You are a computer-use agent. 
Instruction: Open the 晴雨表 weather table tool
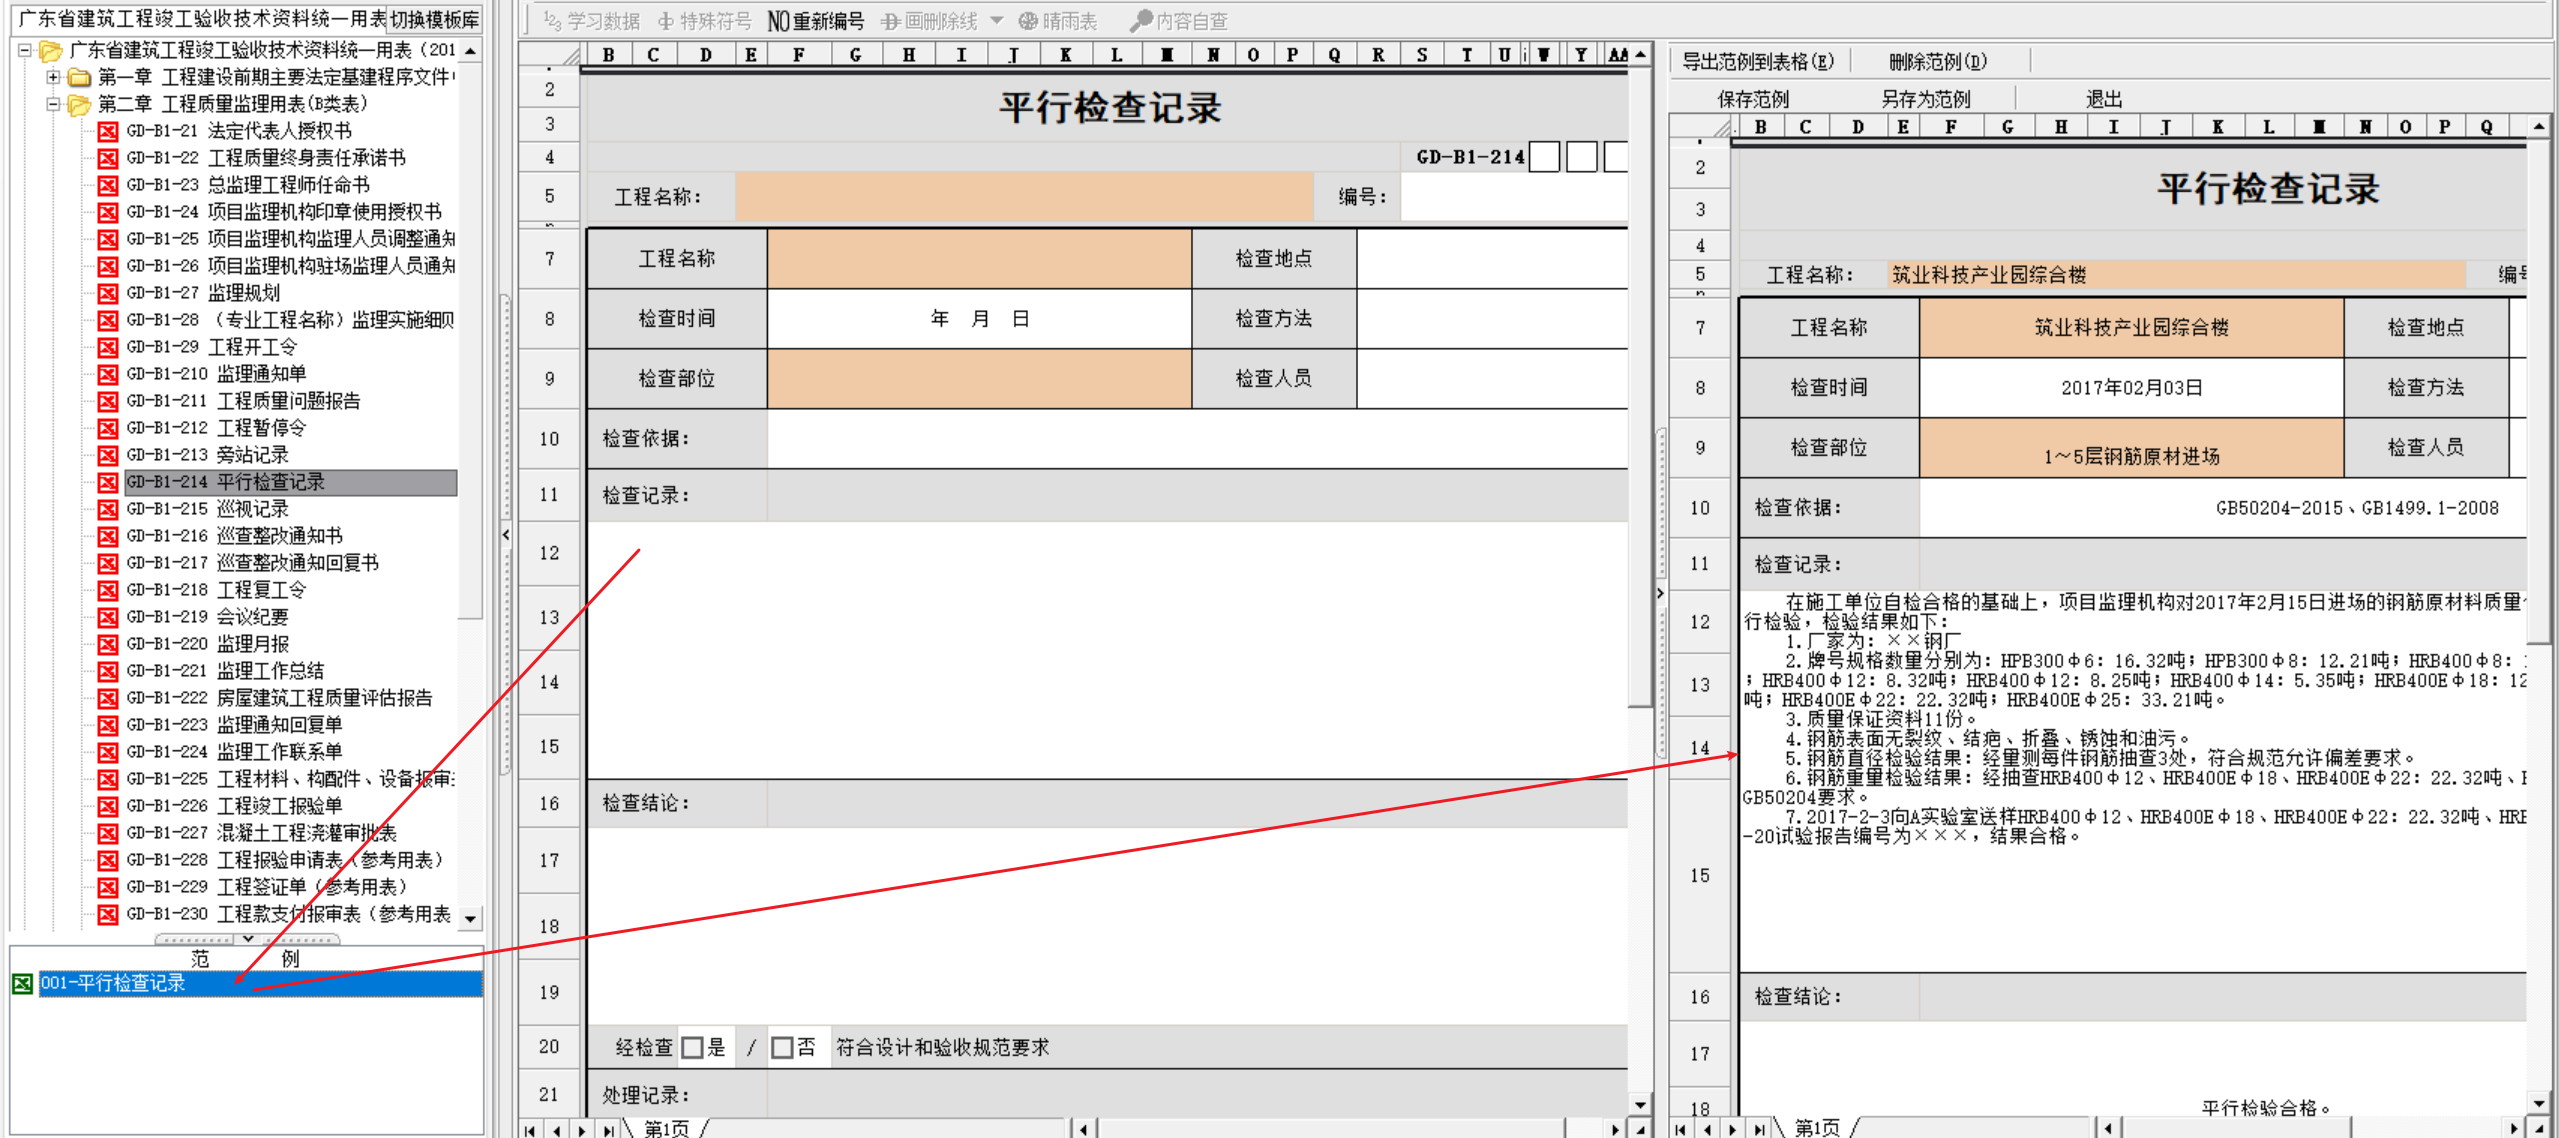[x=1058, y=21]
